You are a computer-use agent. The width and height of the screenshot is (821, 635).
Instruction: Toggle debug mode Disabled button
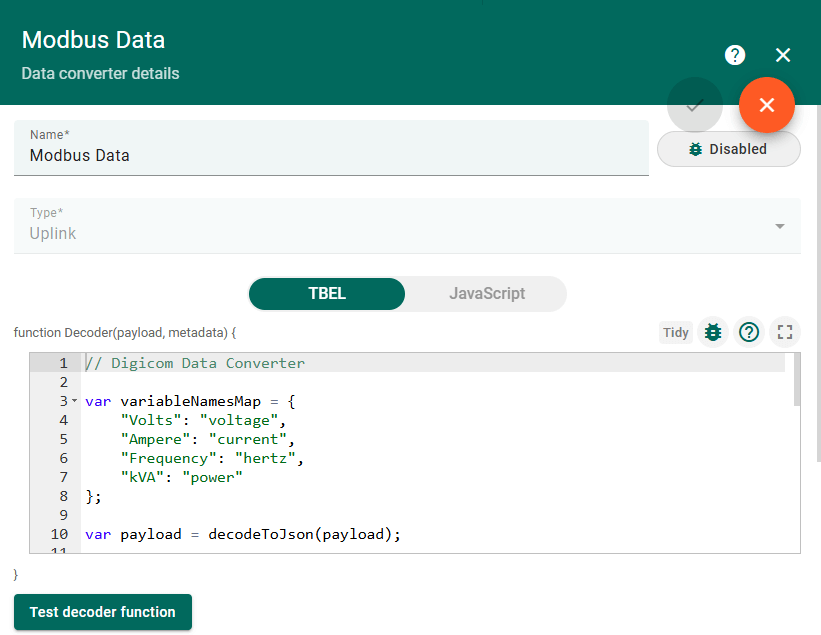tap(728, 149)
